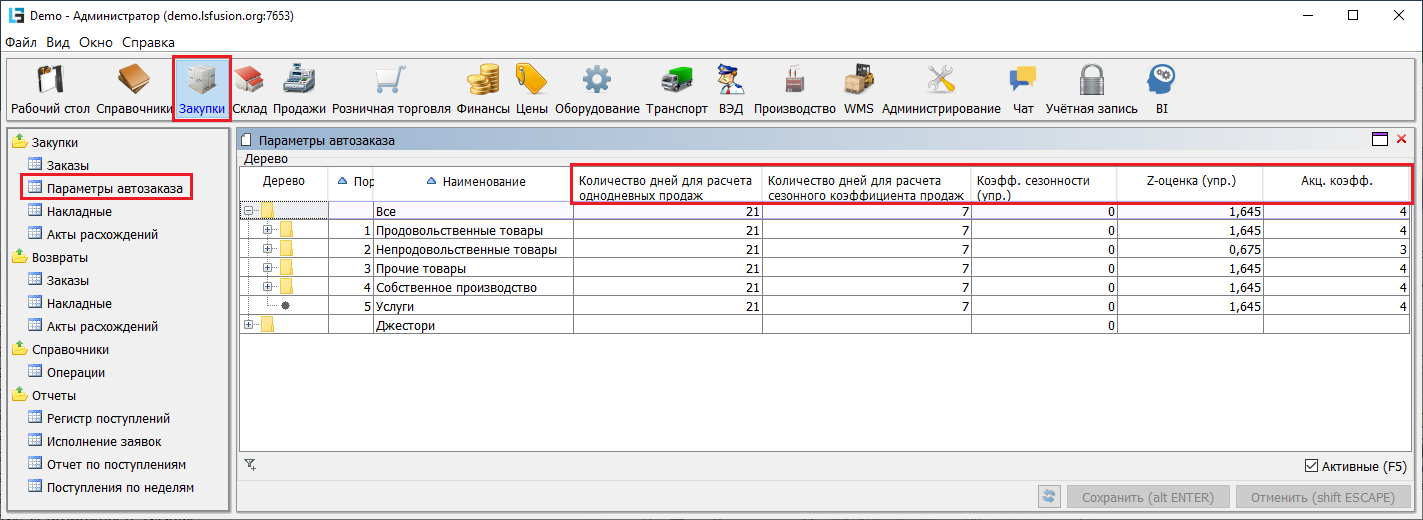
Task: Open Учётная запись padlock icon
Action: pyautogui.click(x=1091, y=80)
